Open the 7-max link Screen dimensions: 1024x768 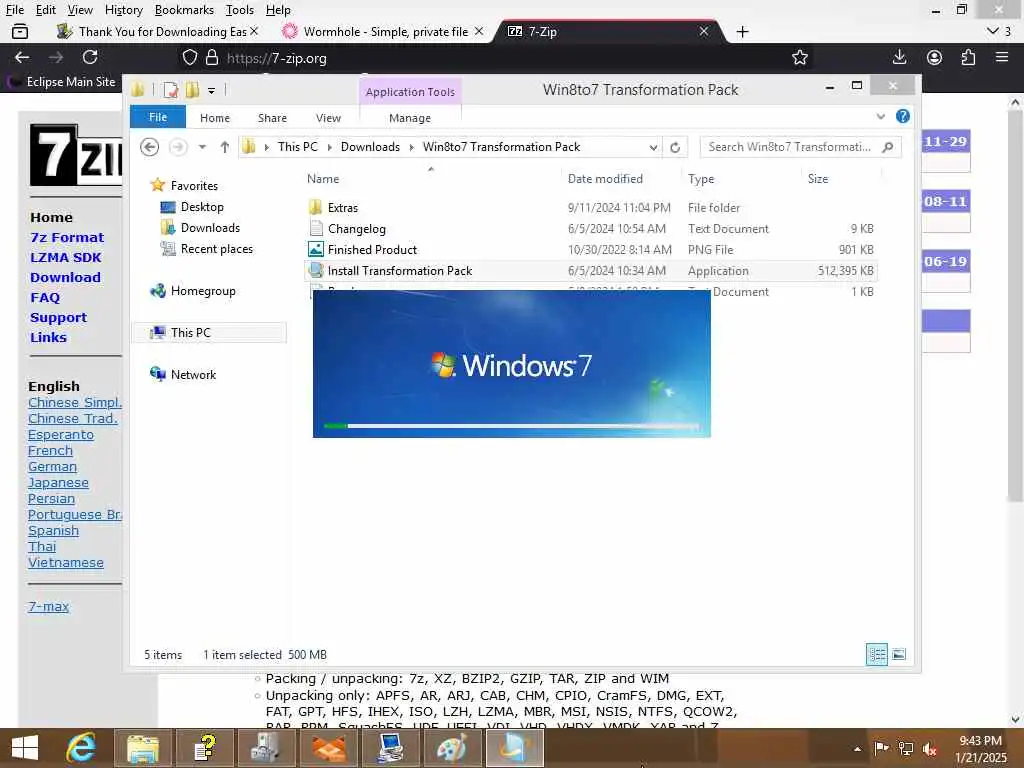[48, 607]
